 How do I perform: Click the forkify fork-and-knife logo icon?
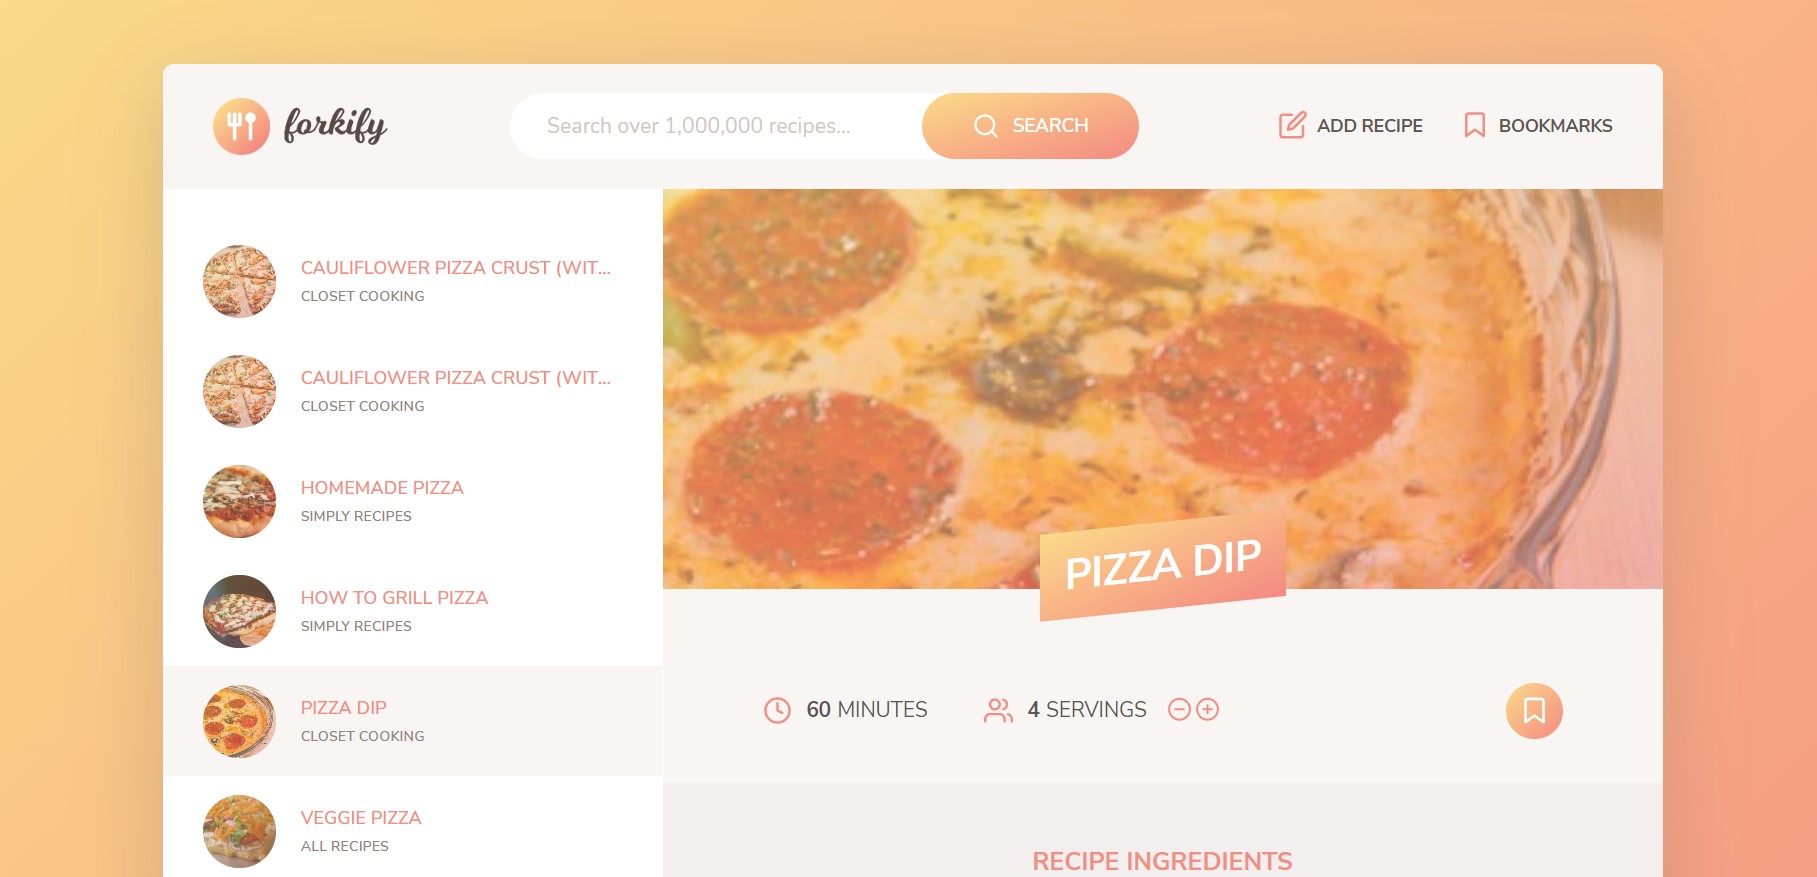pos(241,126)
